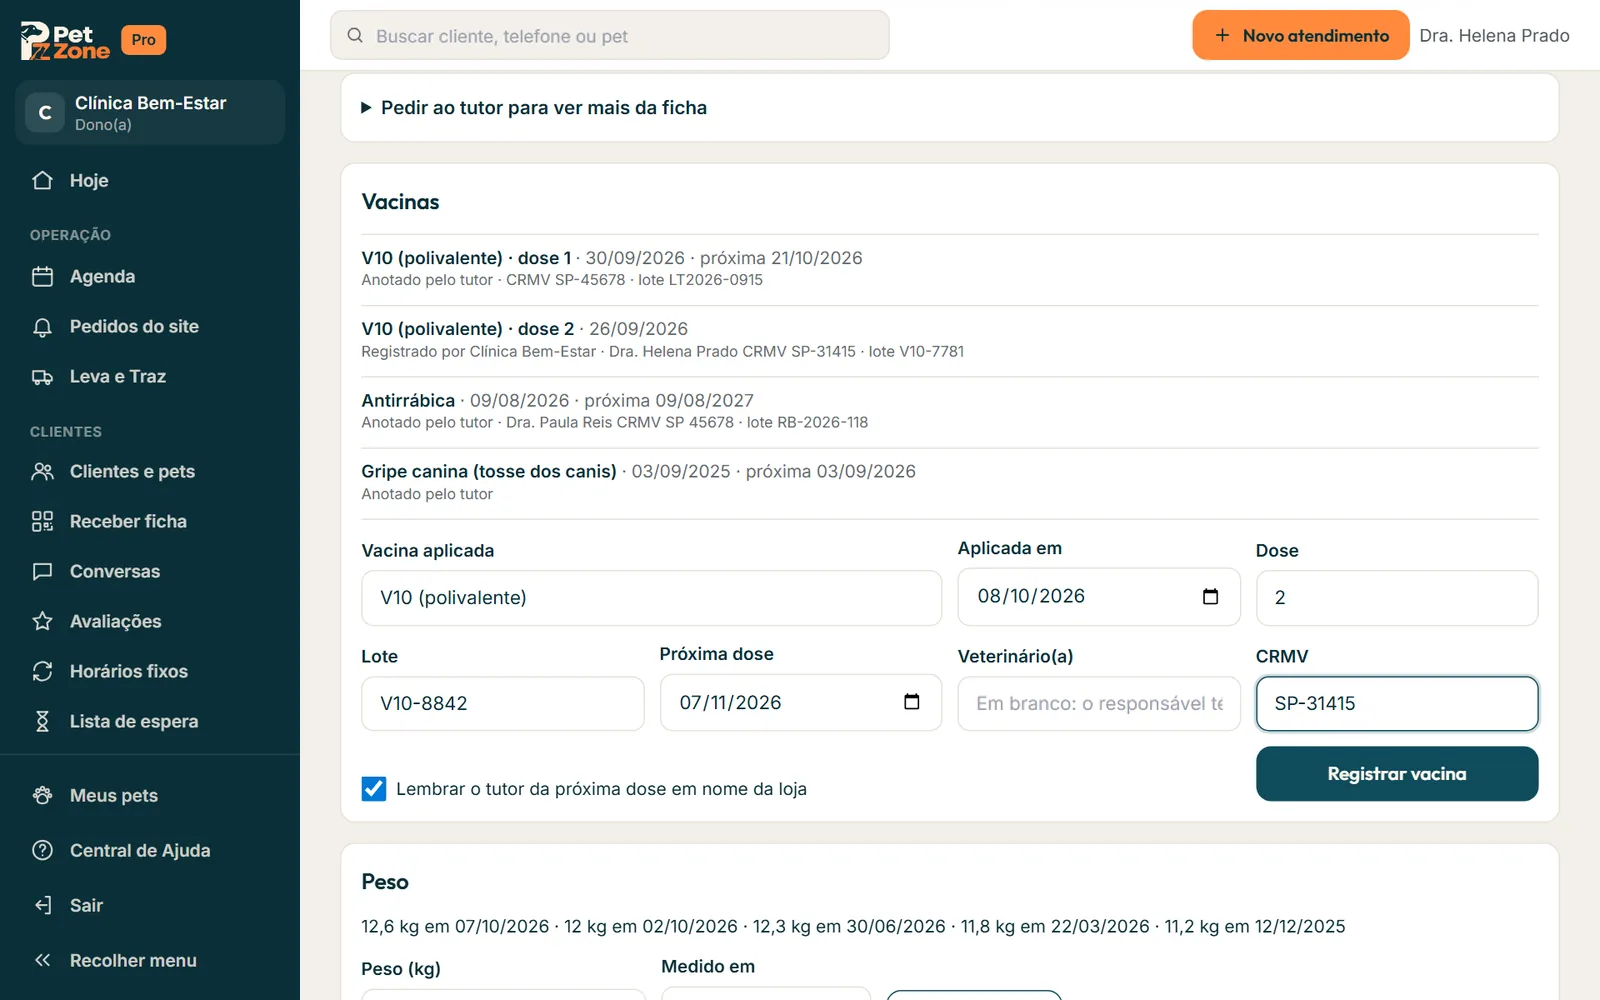Select the Gripe canina vaccine record
1600x1000 pixels.
(949, 482)
